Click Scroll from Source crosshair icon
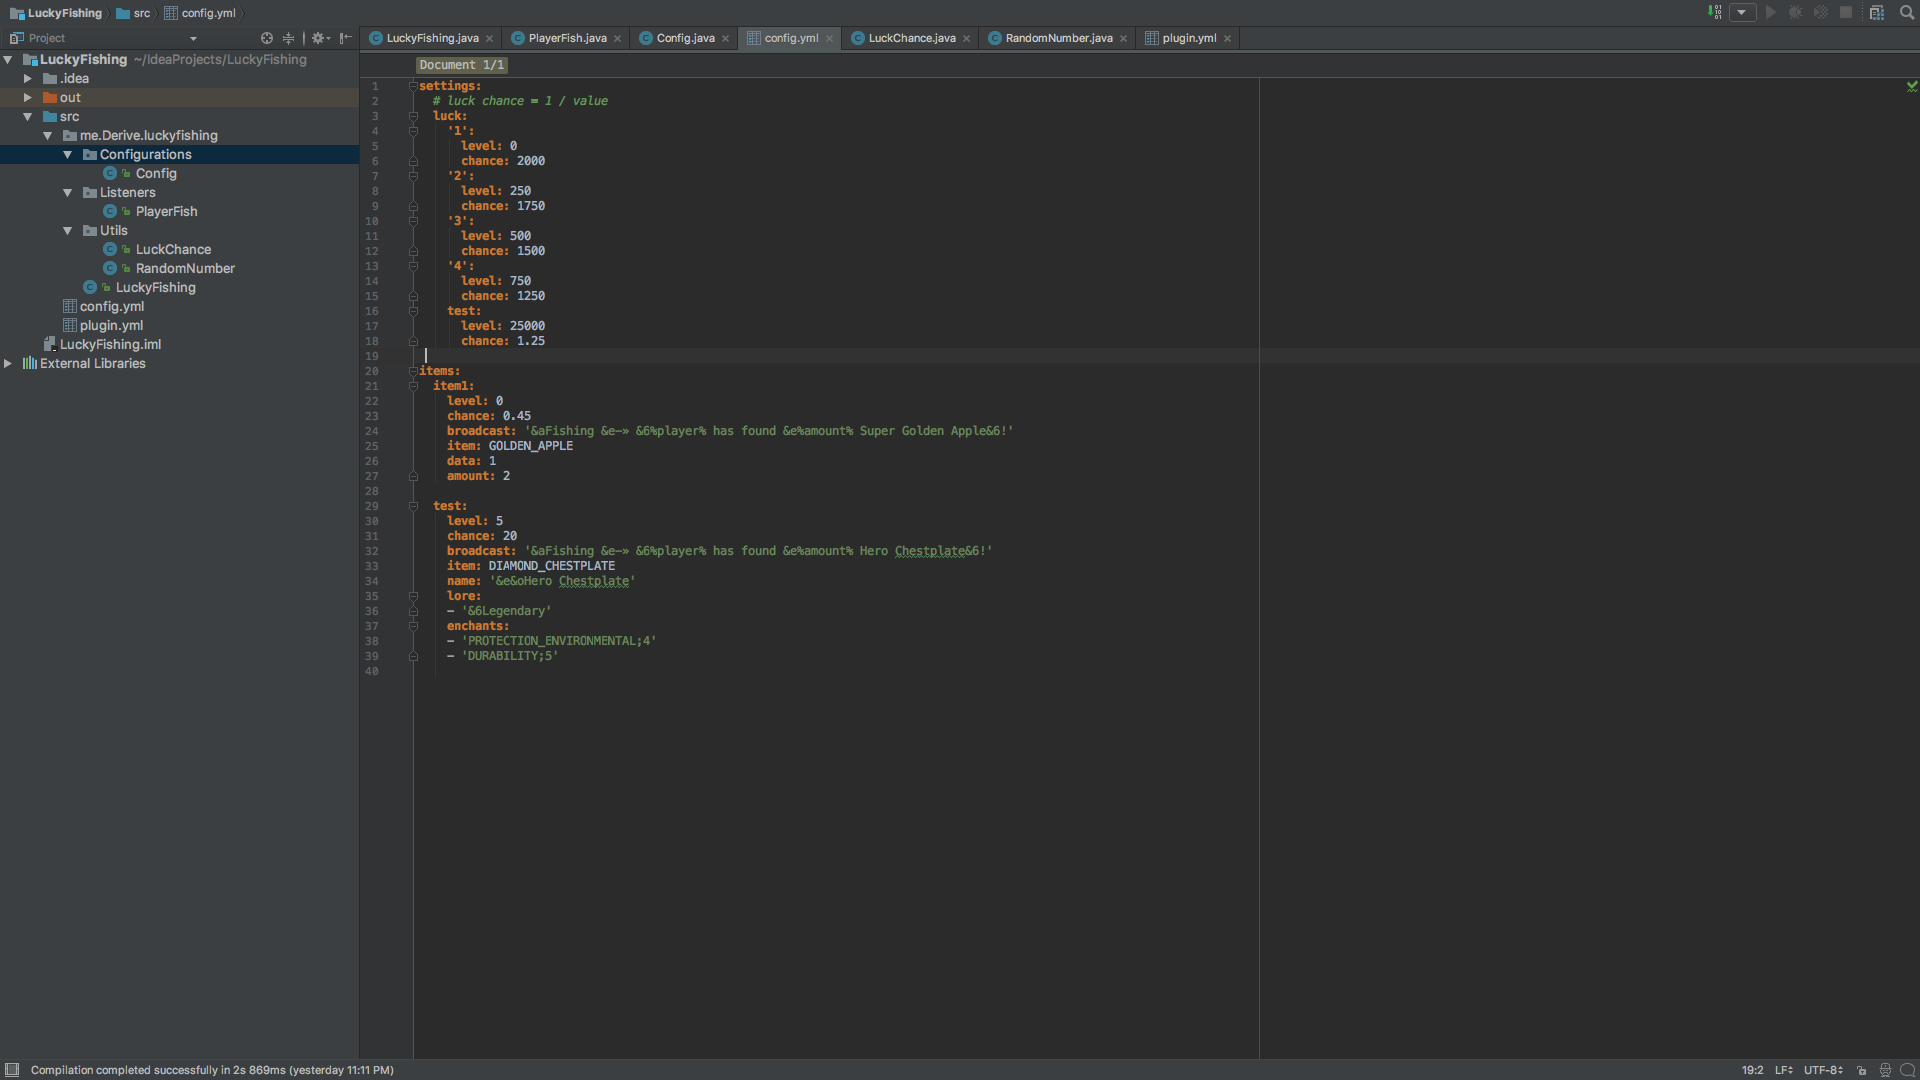The image size is (1920, 1080). [267, 38]
